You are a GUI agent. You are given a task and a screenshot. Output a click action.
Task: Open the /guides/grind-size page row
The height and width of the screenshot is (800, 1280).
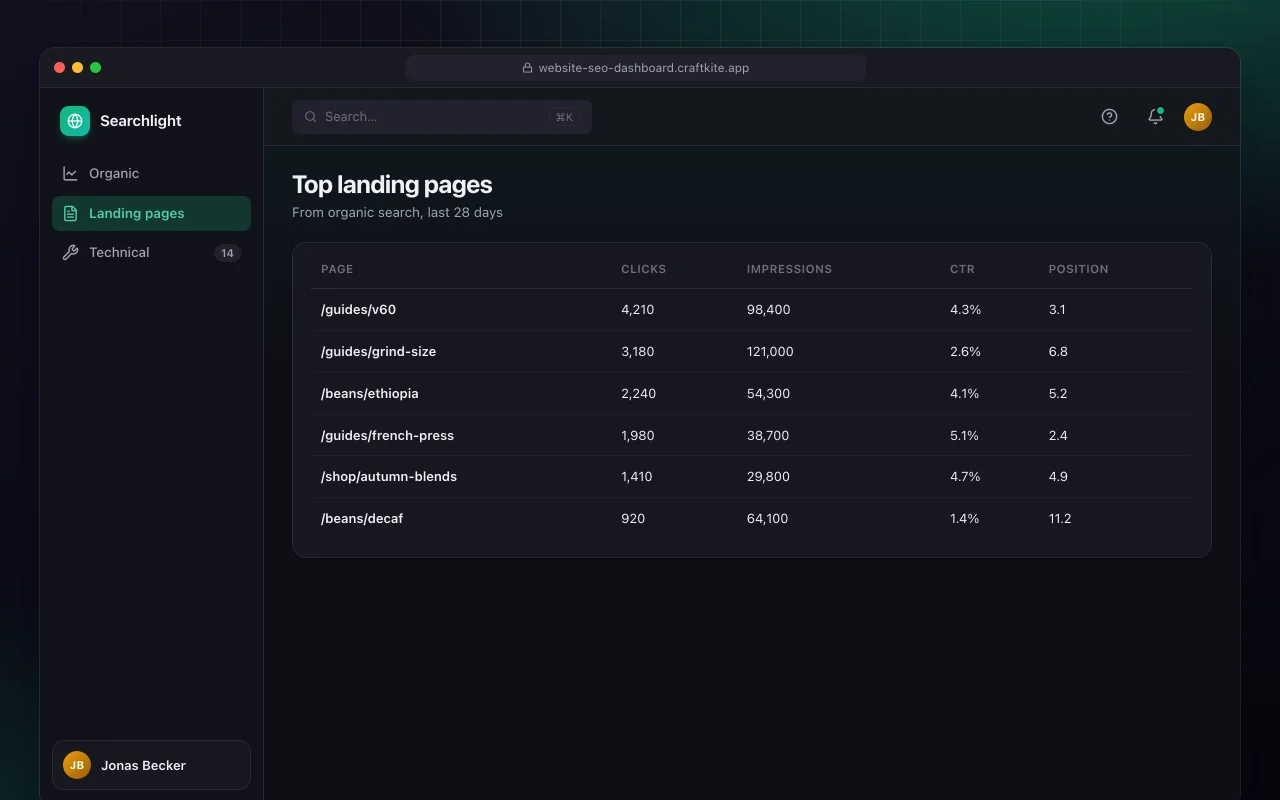pyautogui.click(x=752, y=352)
